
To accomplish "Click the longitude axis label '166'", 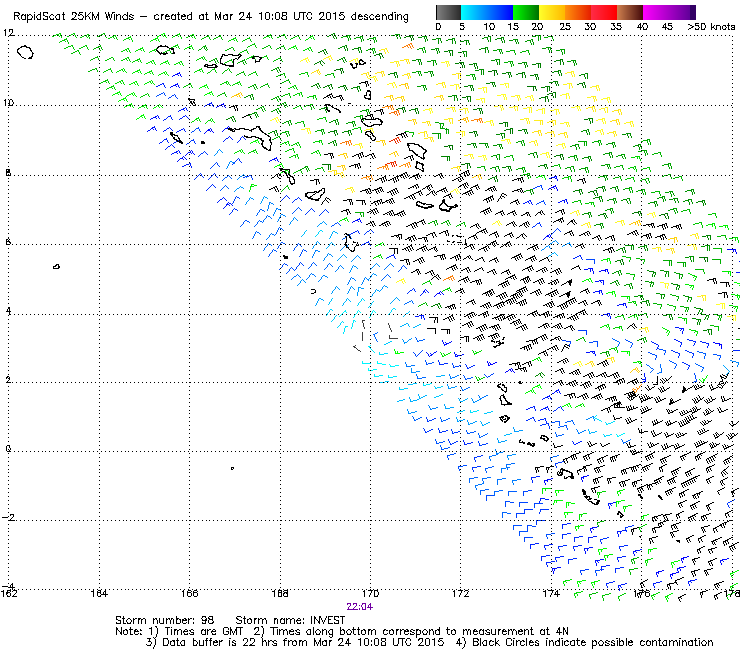I will tap(189, 593).
